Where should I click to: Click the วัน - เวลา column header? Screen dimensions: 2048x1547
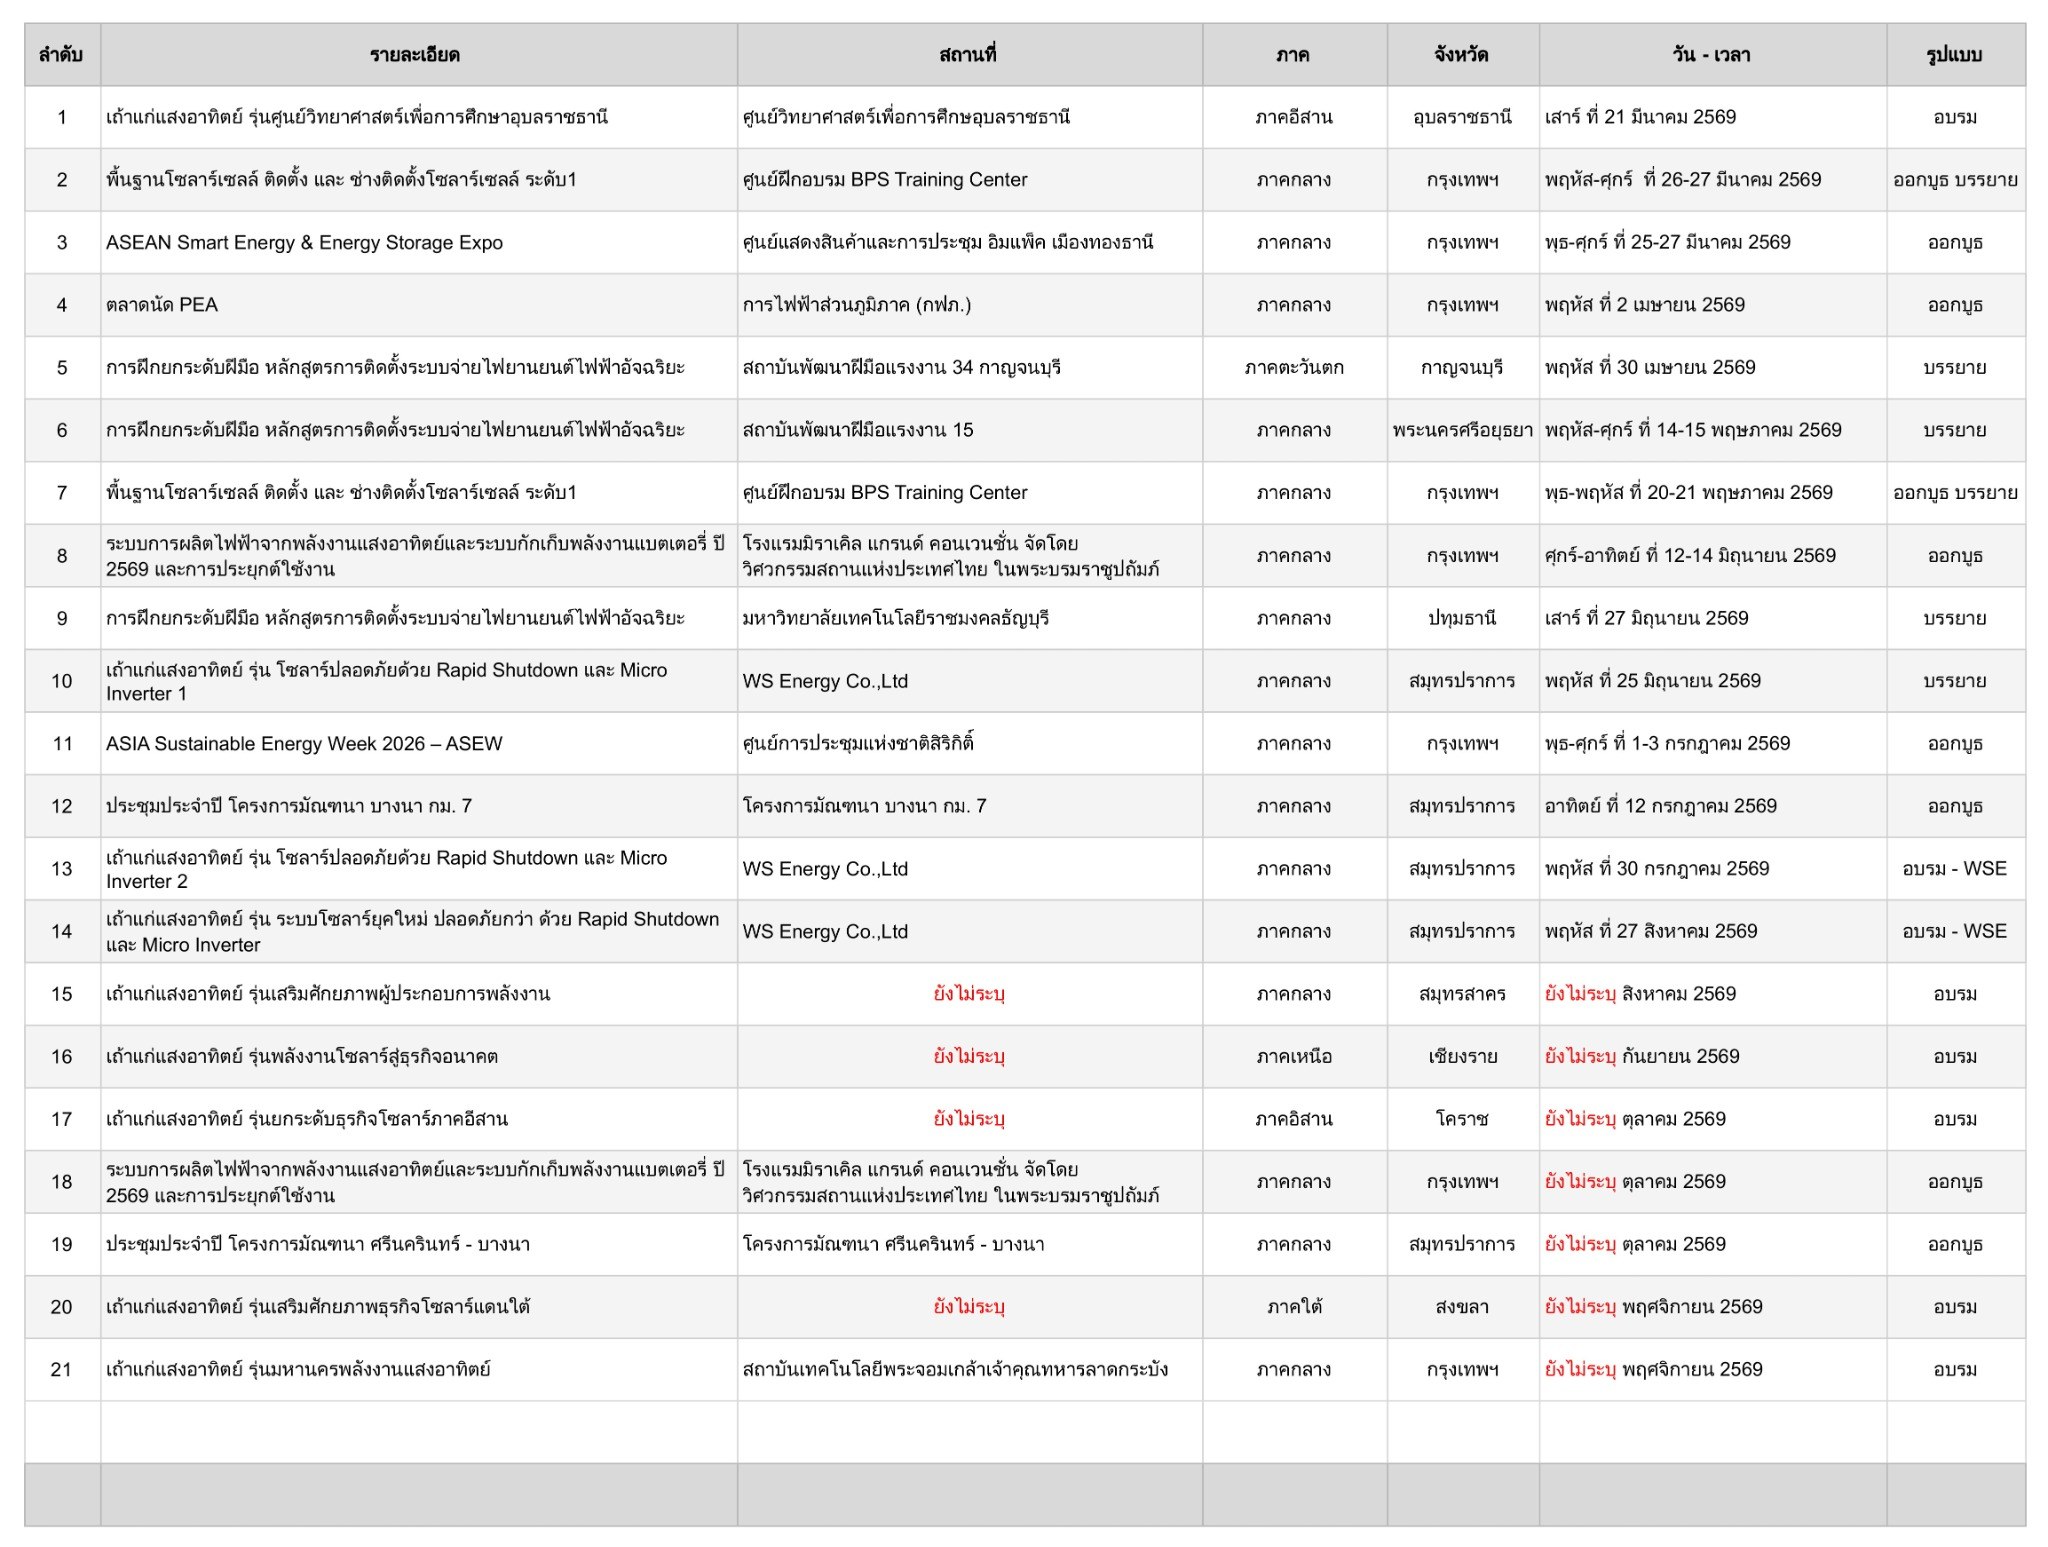1713,55
